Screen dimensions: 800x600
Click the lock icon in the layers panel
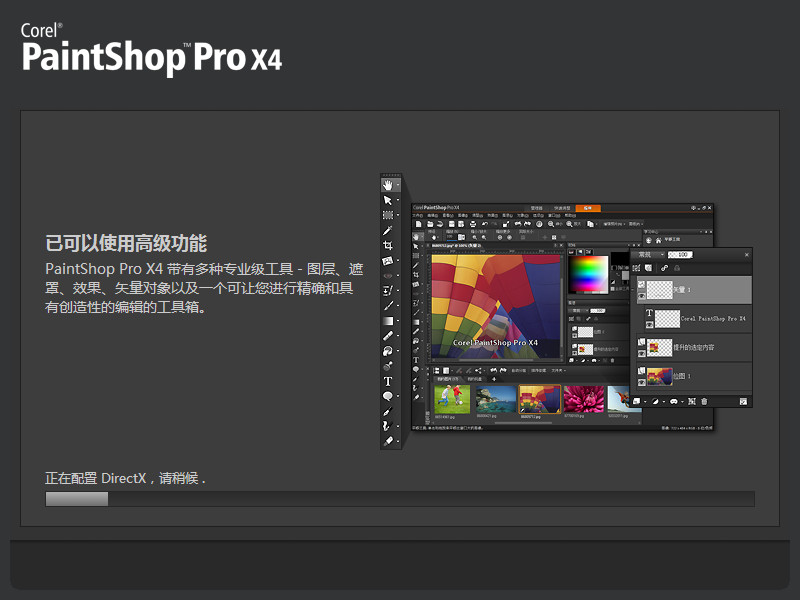pos(677,268)
